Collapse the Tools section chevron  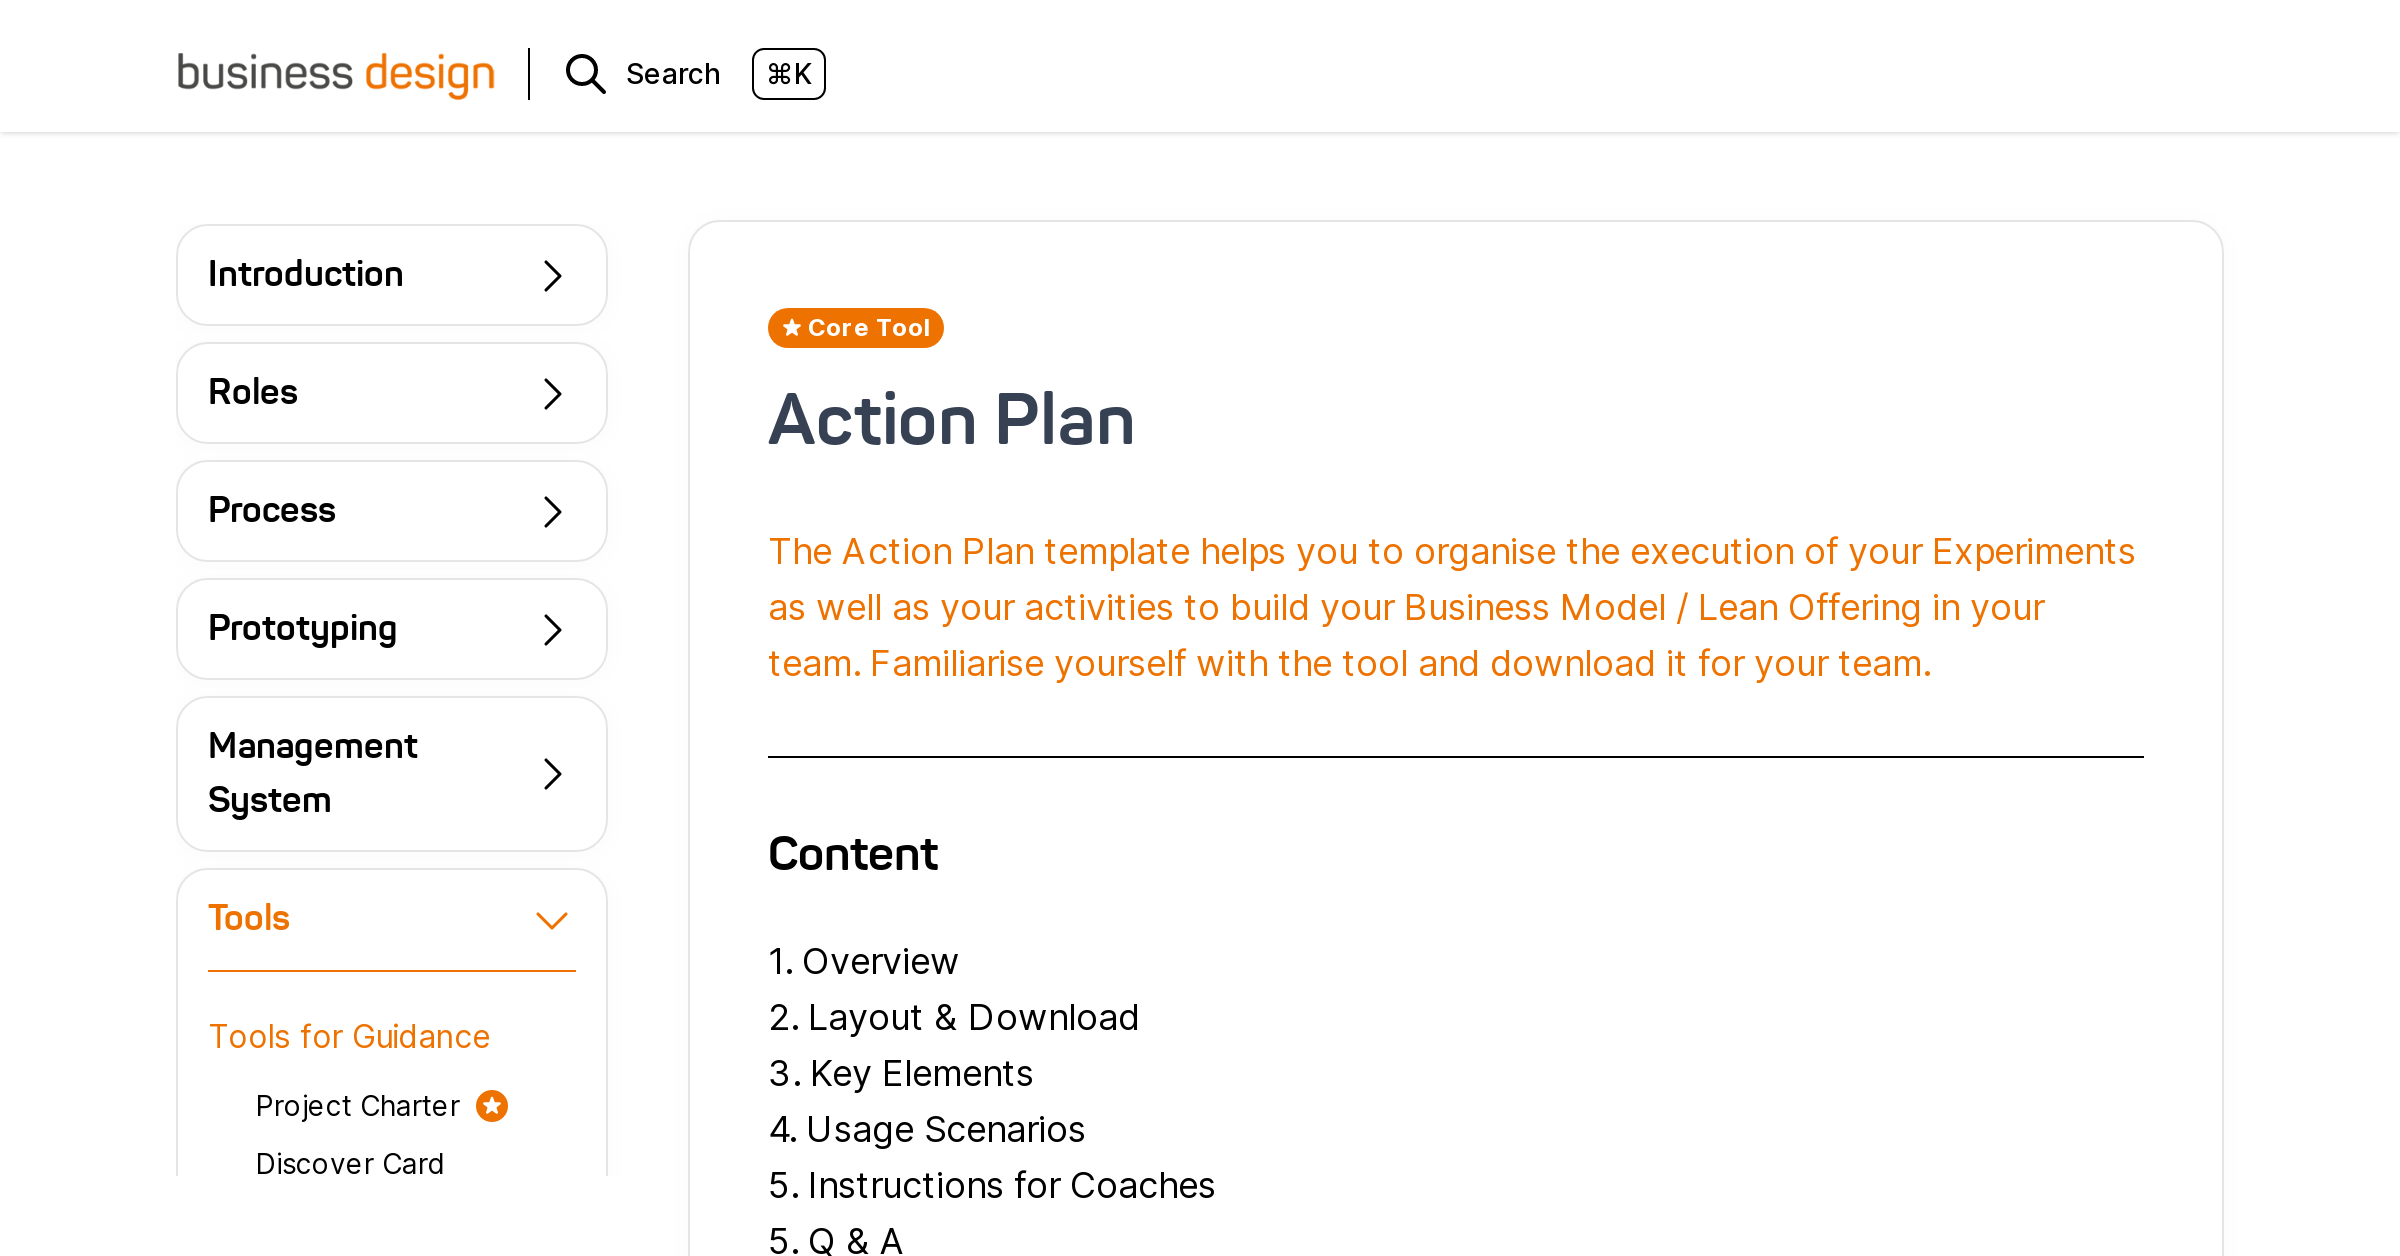click(x=551, y=918)
